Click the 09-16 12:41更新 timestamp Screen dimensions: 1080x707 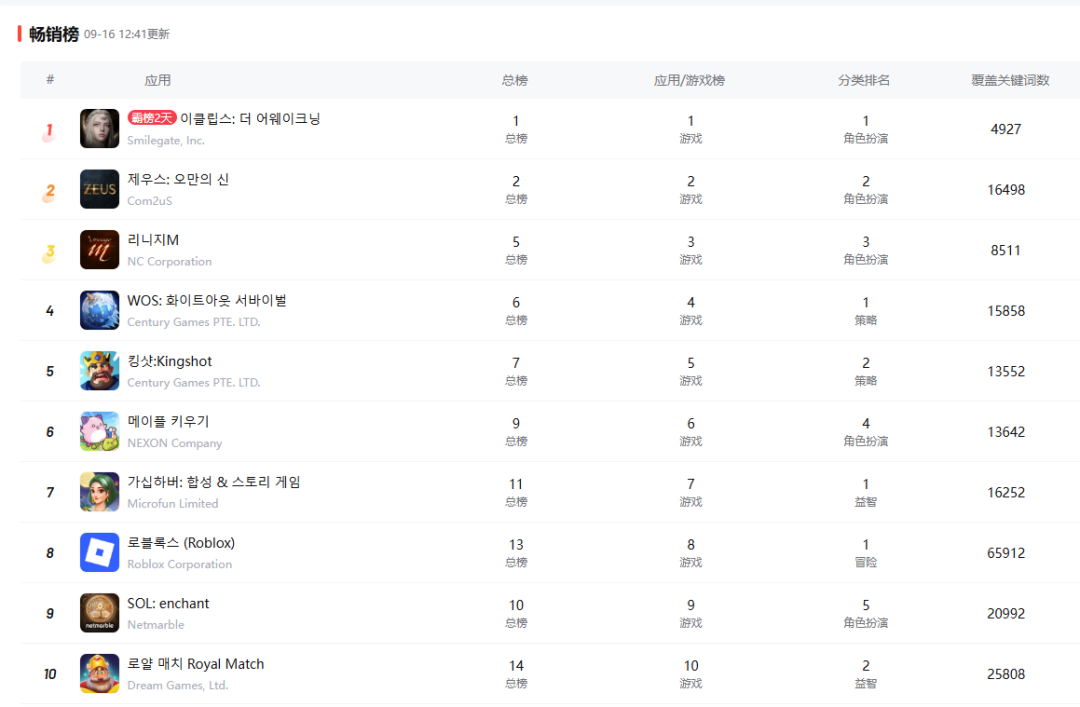[127, 34]
